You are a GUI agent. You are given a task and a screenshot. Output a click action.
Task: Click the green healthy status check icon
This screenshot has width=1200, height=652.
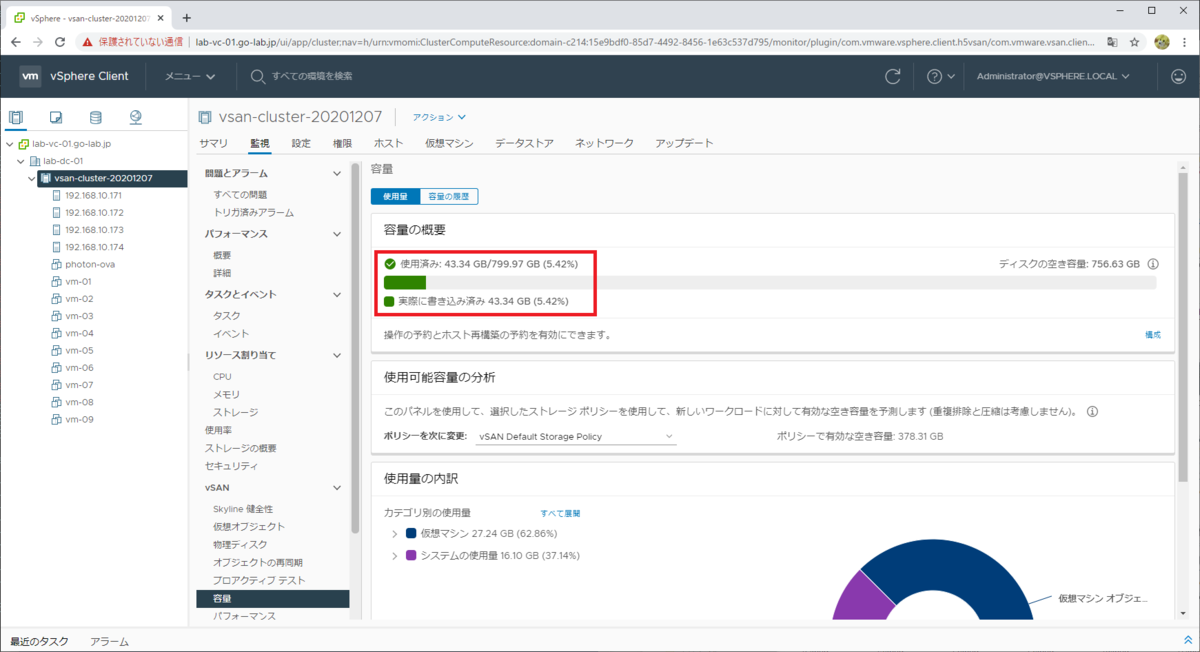point(390,264)
